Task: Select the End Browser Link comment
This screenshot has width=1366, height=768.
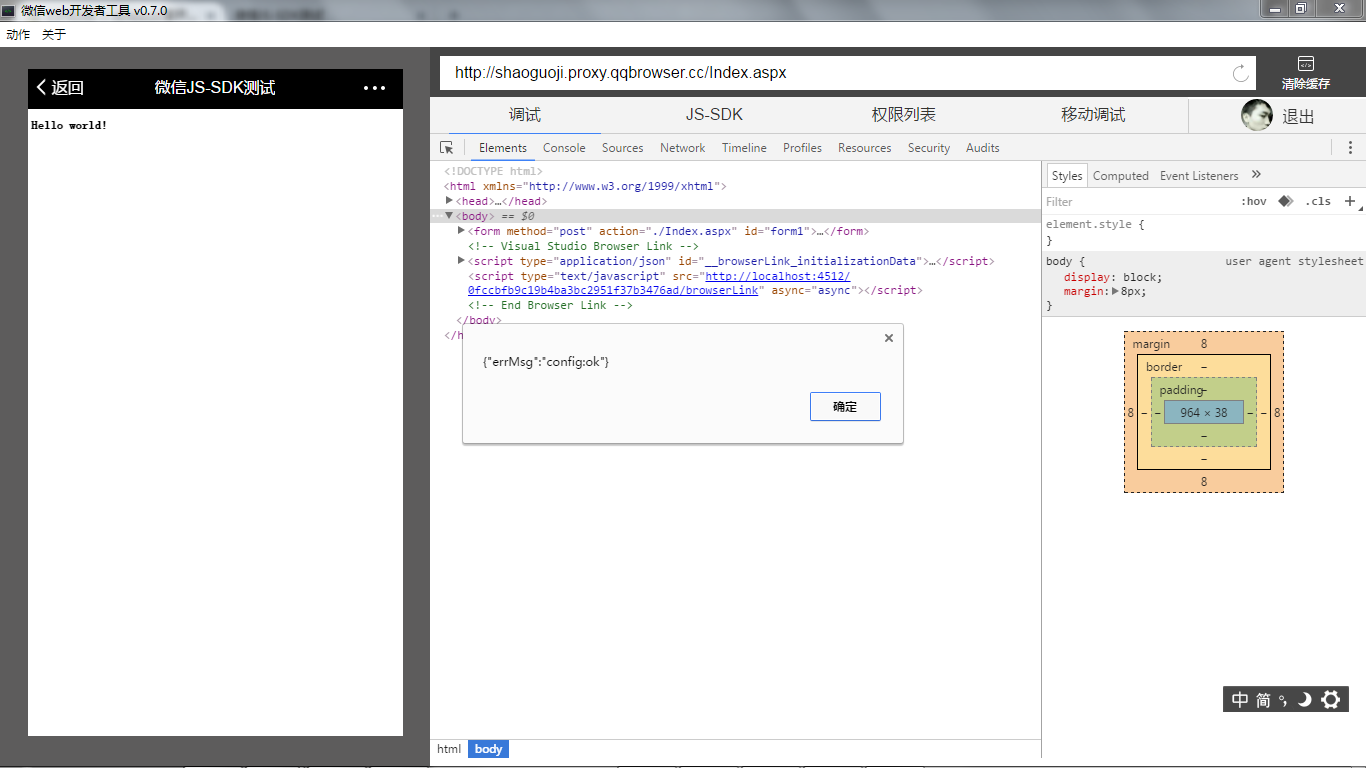Action: coord(550,305)
